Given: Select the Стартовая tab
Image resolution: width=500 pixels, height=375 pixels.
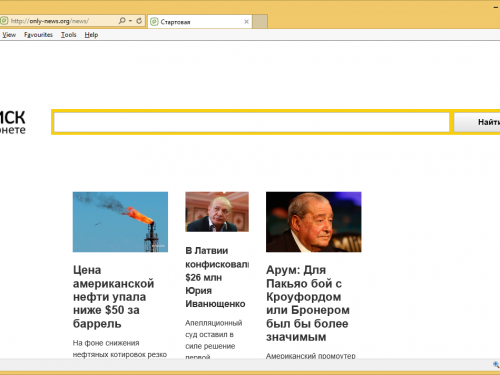Looking at the screenshot, I should (x=200, y=22).
